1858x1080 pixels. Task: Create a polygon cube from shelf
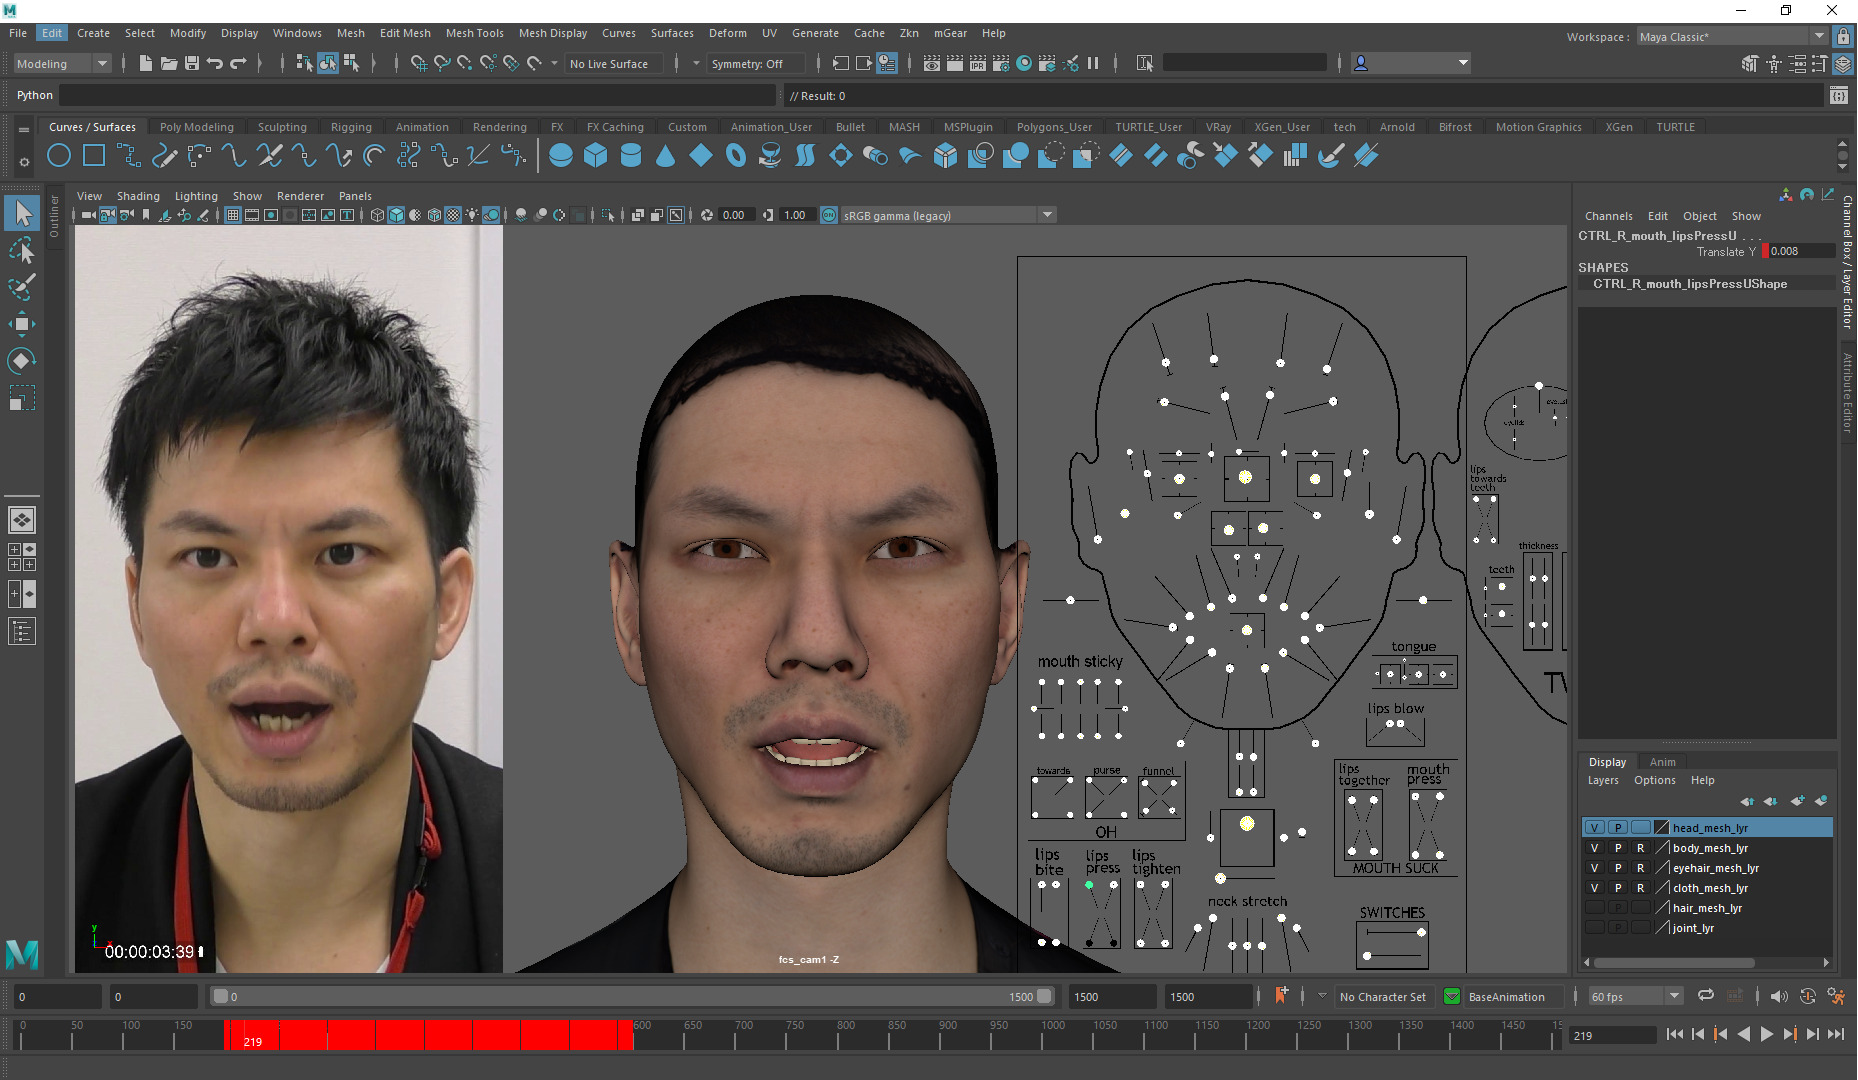596,156
